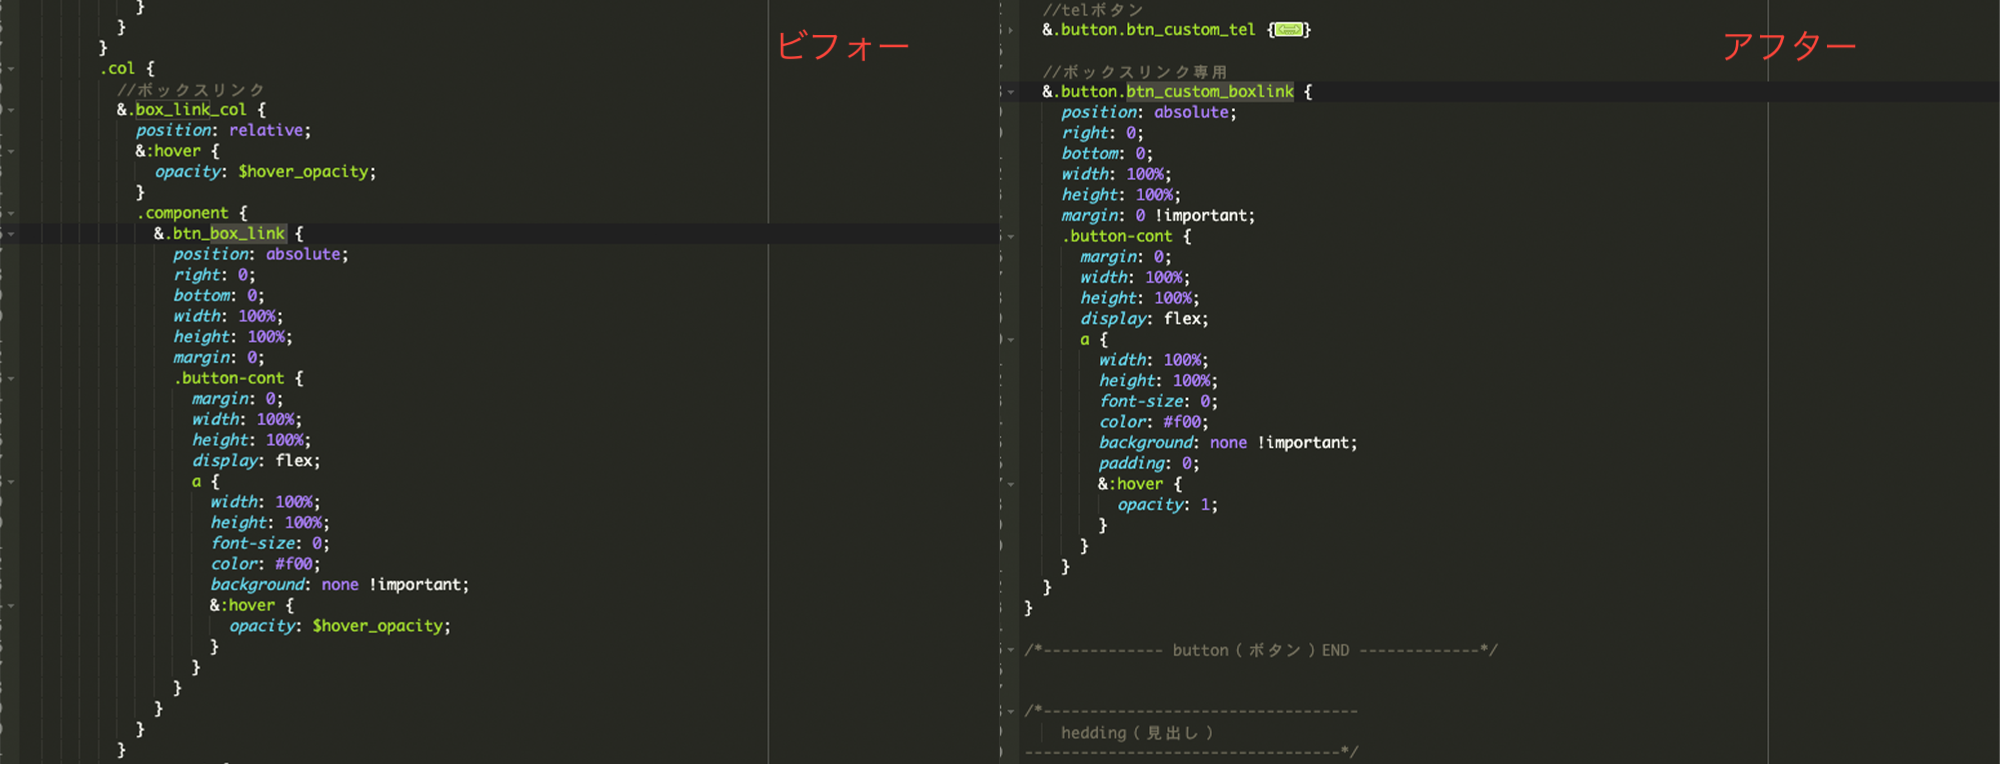Fold the &.btn_box_link rule via gutter arrow
This screenshot has width=2000, height=764.
[x=11, y=234]
